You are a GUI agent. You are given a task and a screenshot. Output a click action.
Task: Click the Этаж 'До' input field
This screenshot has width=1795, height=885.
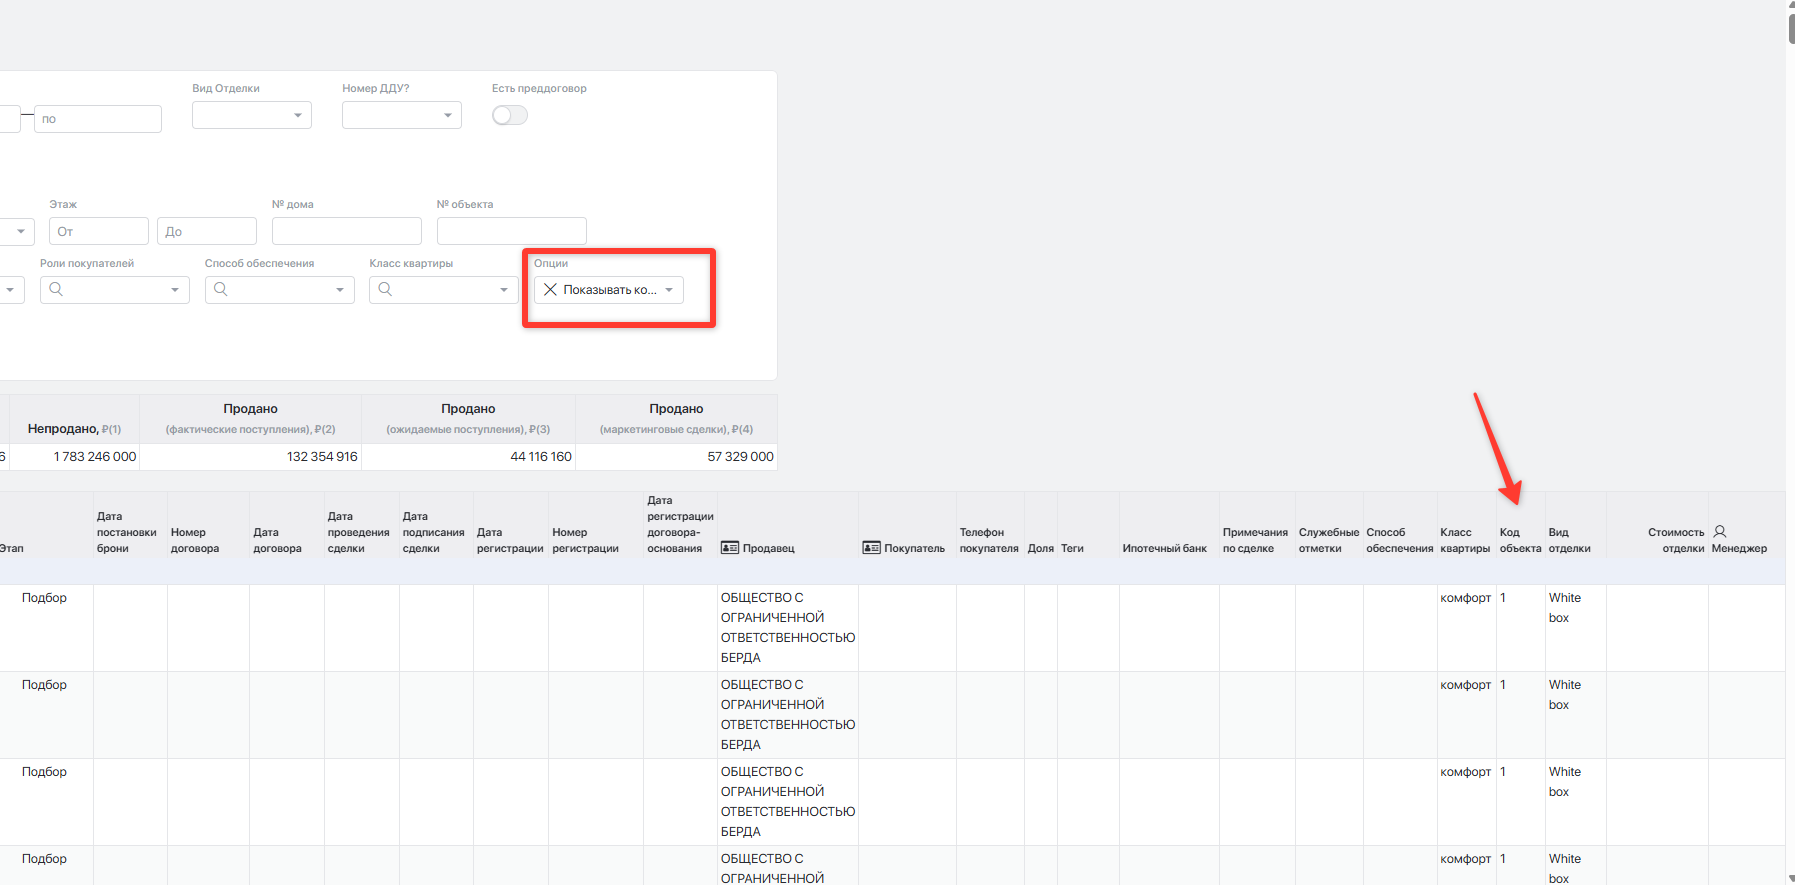(x=207, y=231)
